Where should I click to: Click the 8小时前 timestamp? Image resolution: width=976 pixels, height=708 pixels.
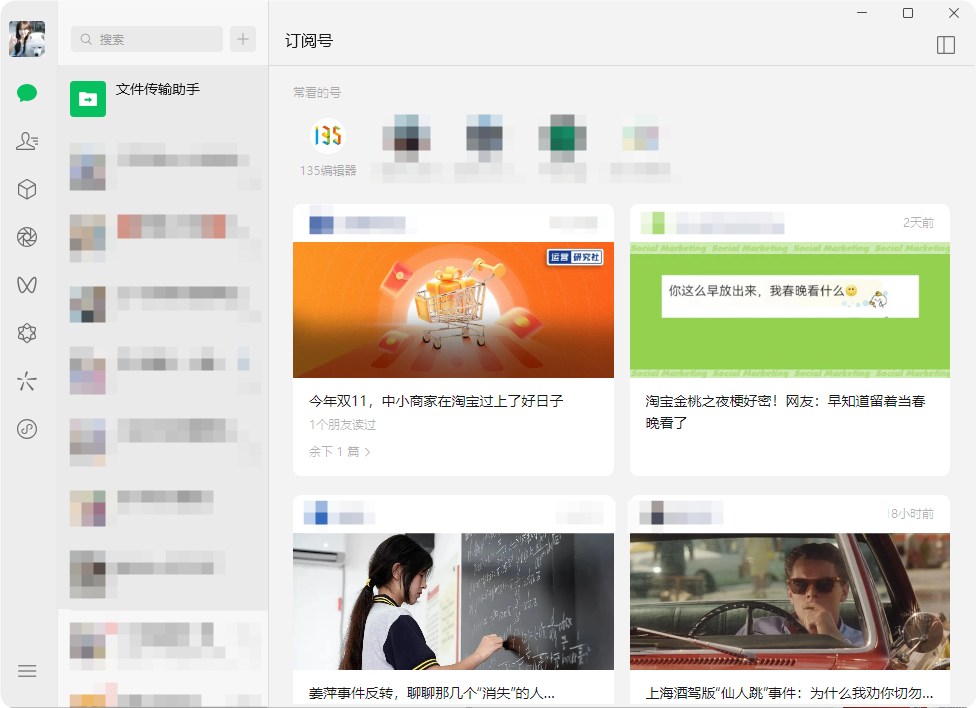[912, 514]
